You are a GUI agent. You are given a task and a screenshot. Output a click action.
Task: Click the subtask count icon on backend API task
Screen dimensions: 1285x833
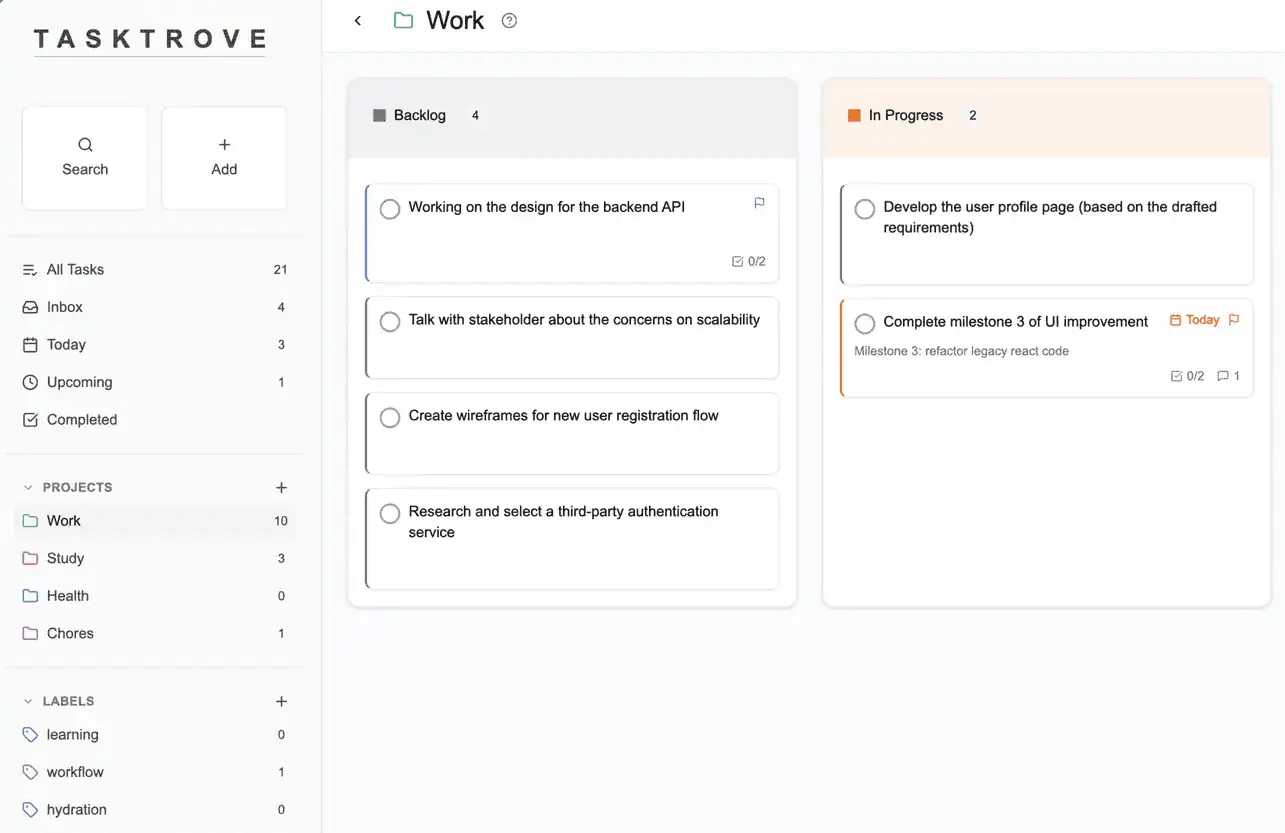(x=738, y=262)
